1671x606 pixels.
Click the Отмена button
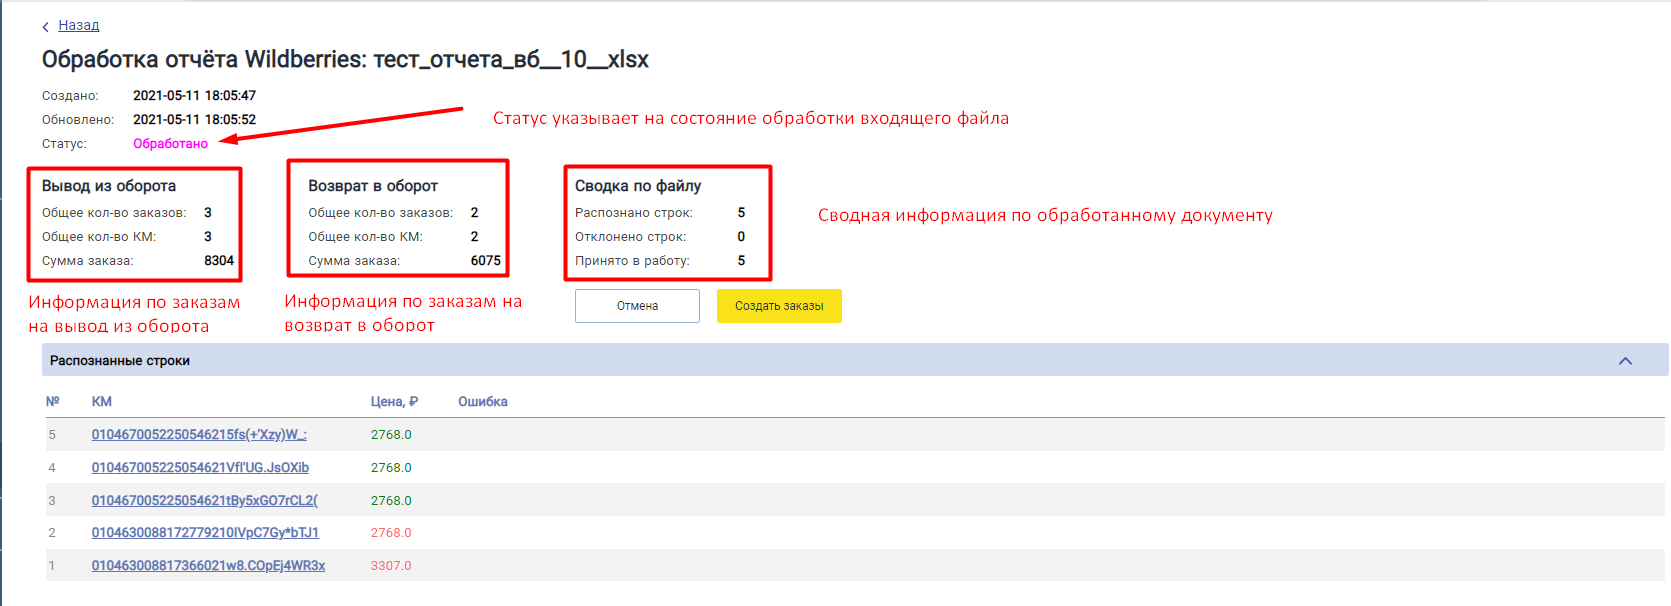pyautogui.click(x=637, y=306)
